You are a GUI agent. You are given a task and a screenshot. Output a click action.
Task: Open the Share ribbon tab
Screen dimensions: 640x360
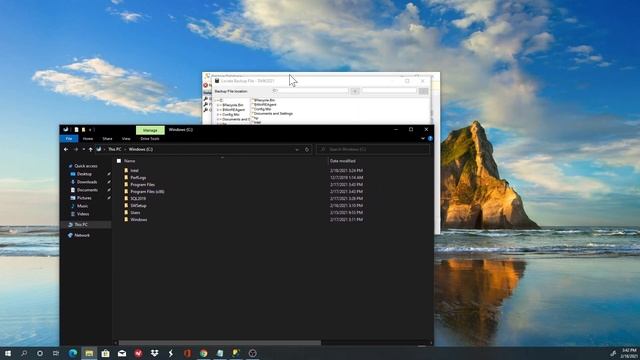click(107, 139)
